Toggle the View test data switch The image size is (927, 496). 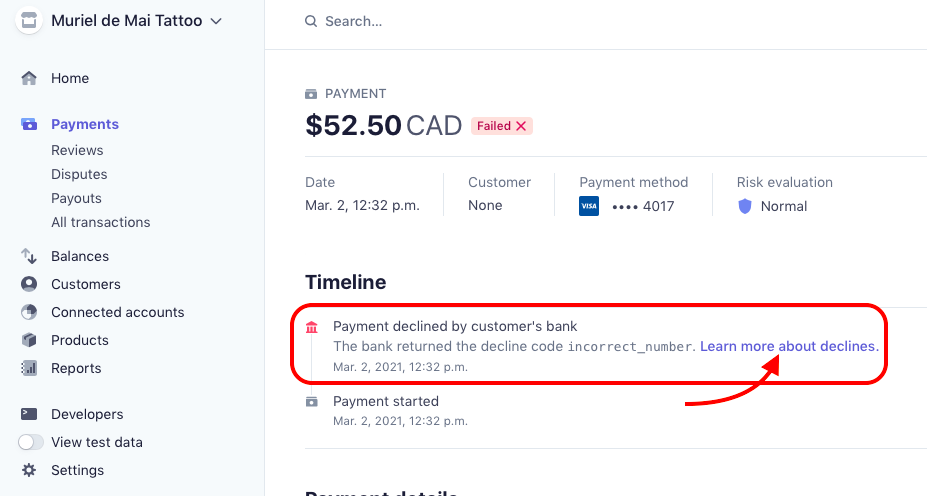pyautogui.click(x=31, y=442)
